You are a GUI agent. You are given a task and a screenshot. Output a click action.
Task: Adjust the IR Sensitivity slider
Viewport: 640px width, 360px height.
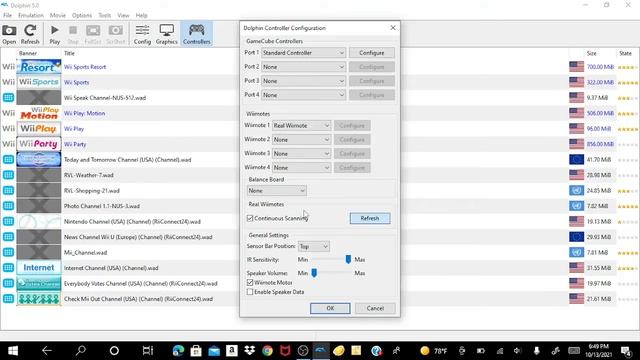348,260
